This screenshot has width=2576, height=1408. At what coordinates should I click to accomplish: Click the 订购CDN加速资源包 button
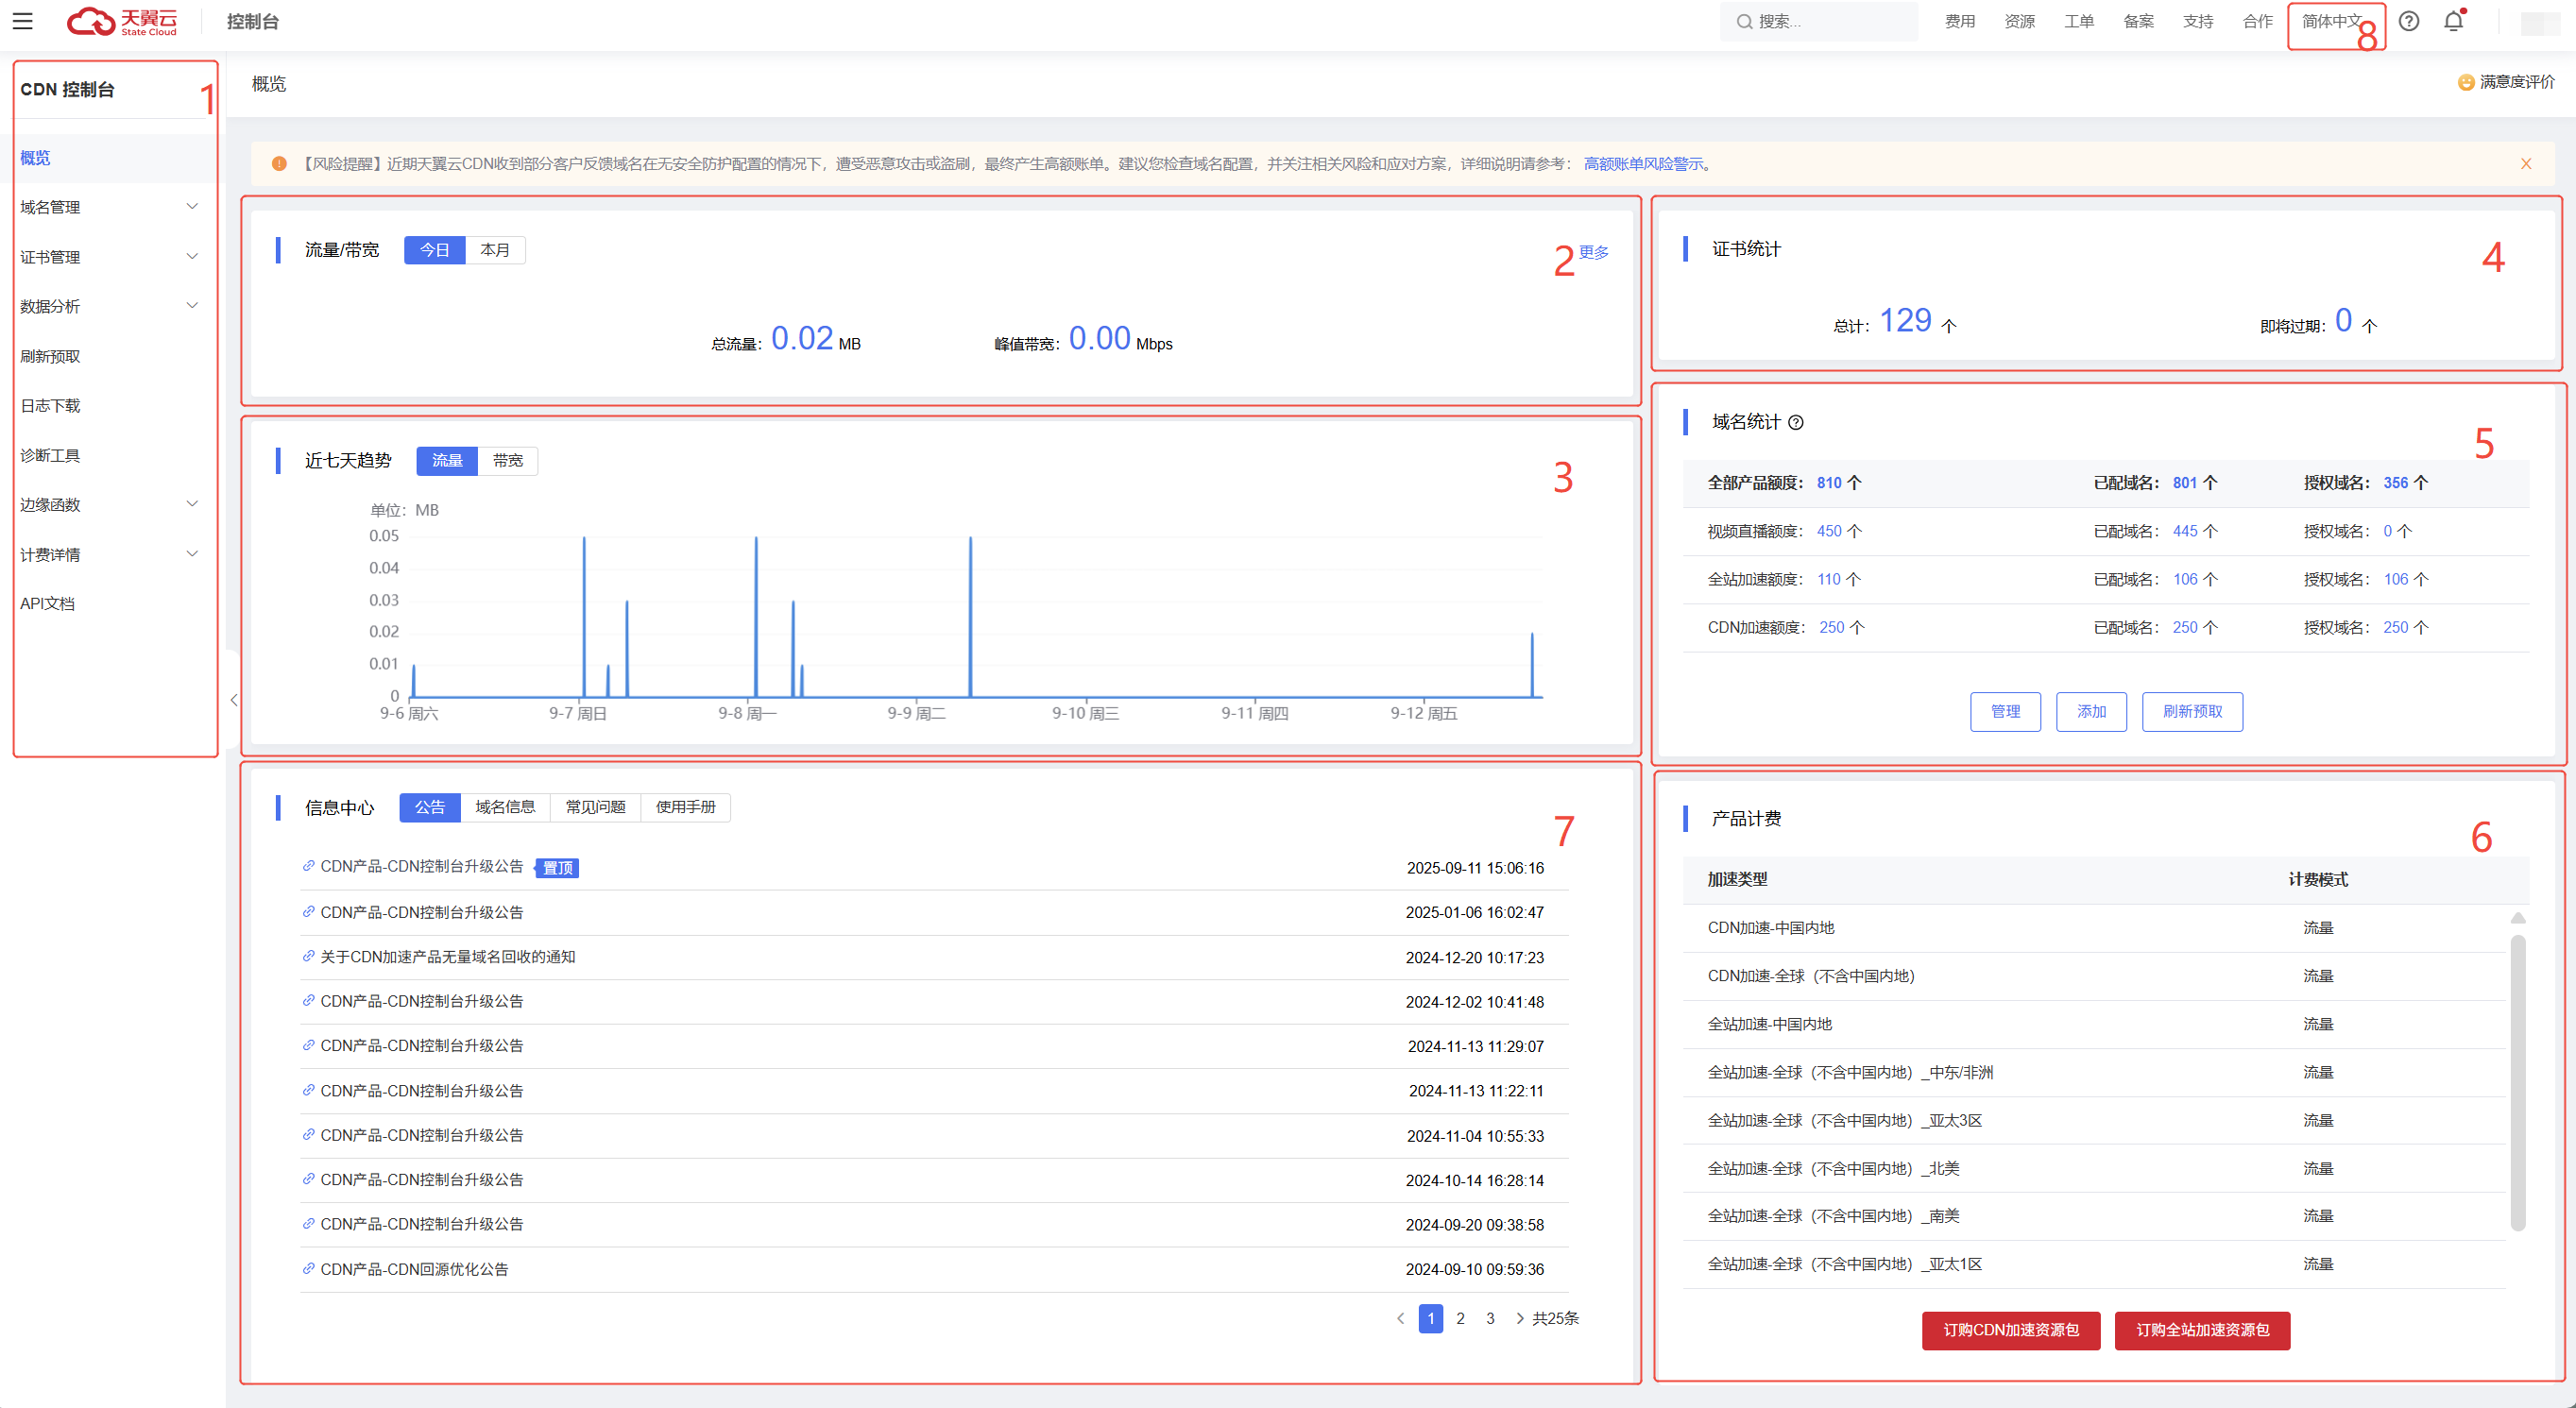point(2010,1330)
